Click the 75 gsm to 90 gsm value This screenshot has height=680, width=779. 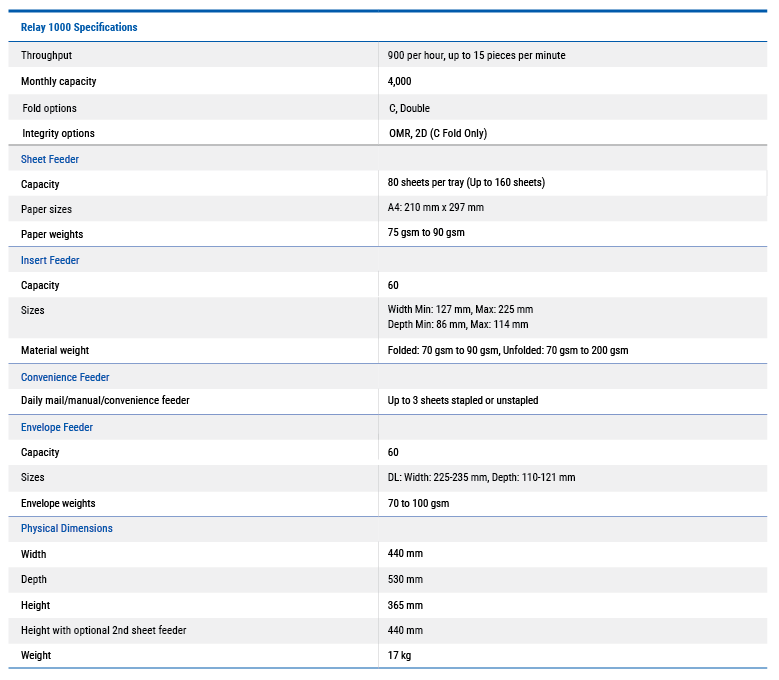tap(426, 233)
